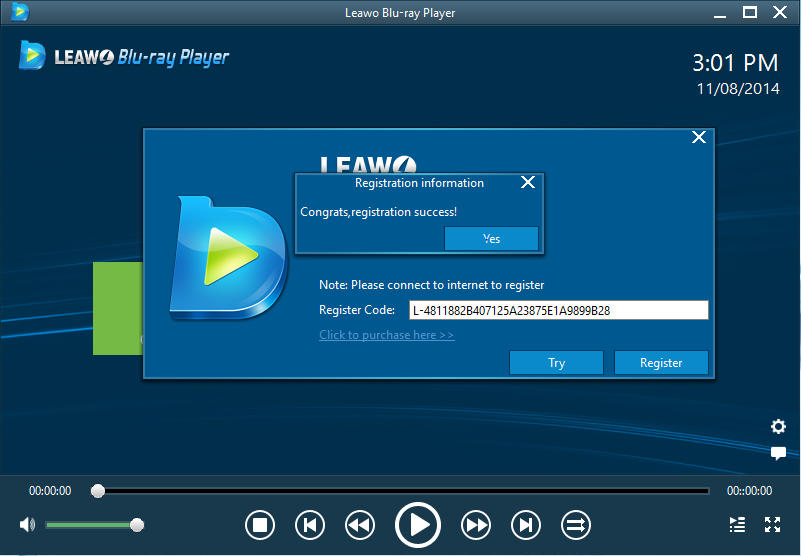Click the Leawo Blu-ray Player header logo
801x556 pixels.
(x=124, y=55)
